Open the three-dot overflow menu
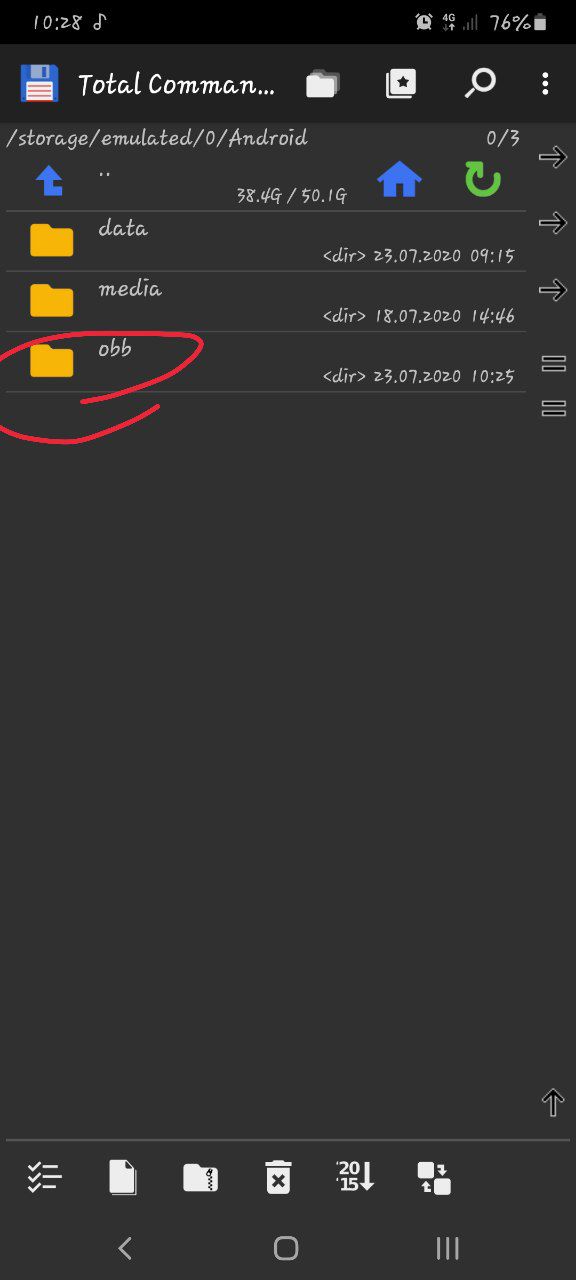 tap(545, 84)
